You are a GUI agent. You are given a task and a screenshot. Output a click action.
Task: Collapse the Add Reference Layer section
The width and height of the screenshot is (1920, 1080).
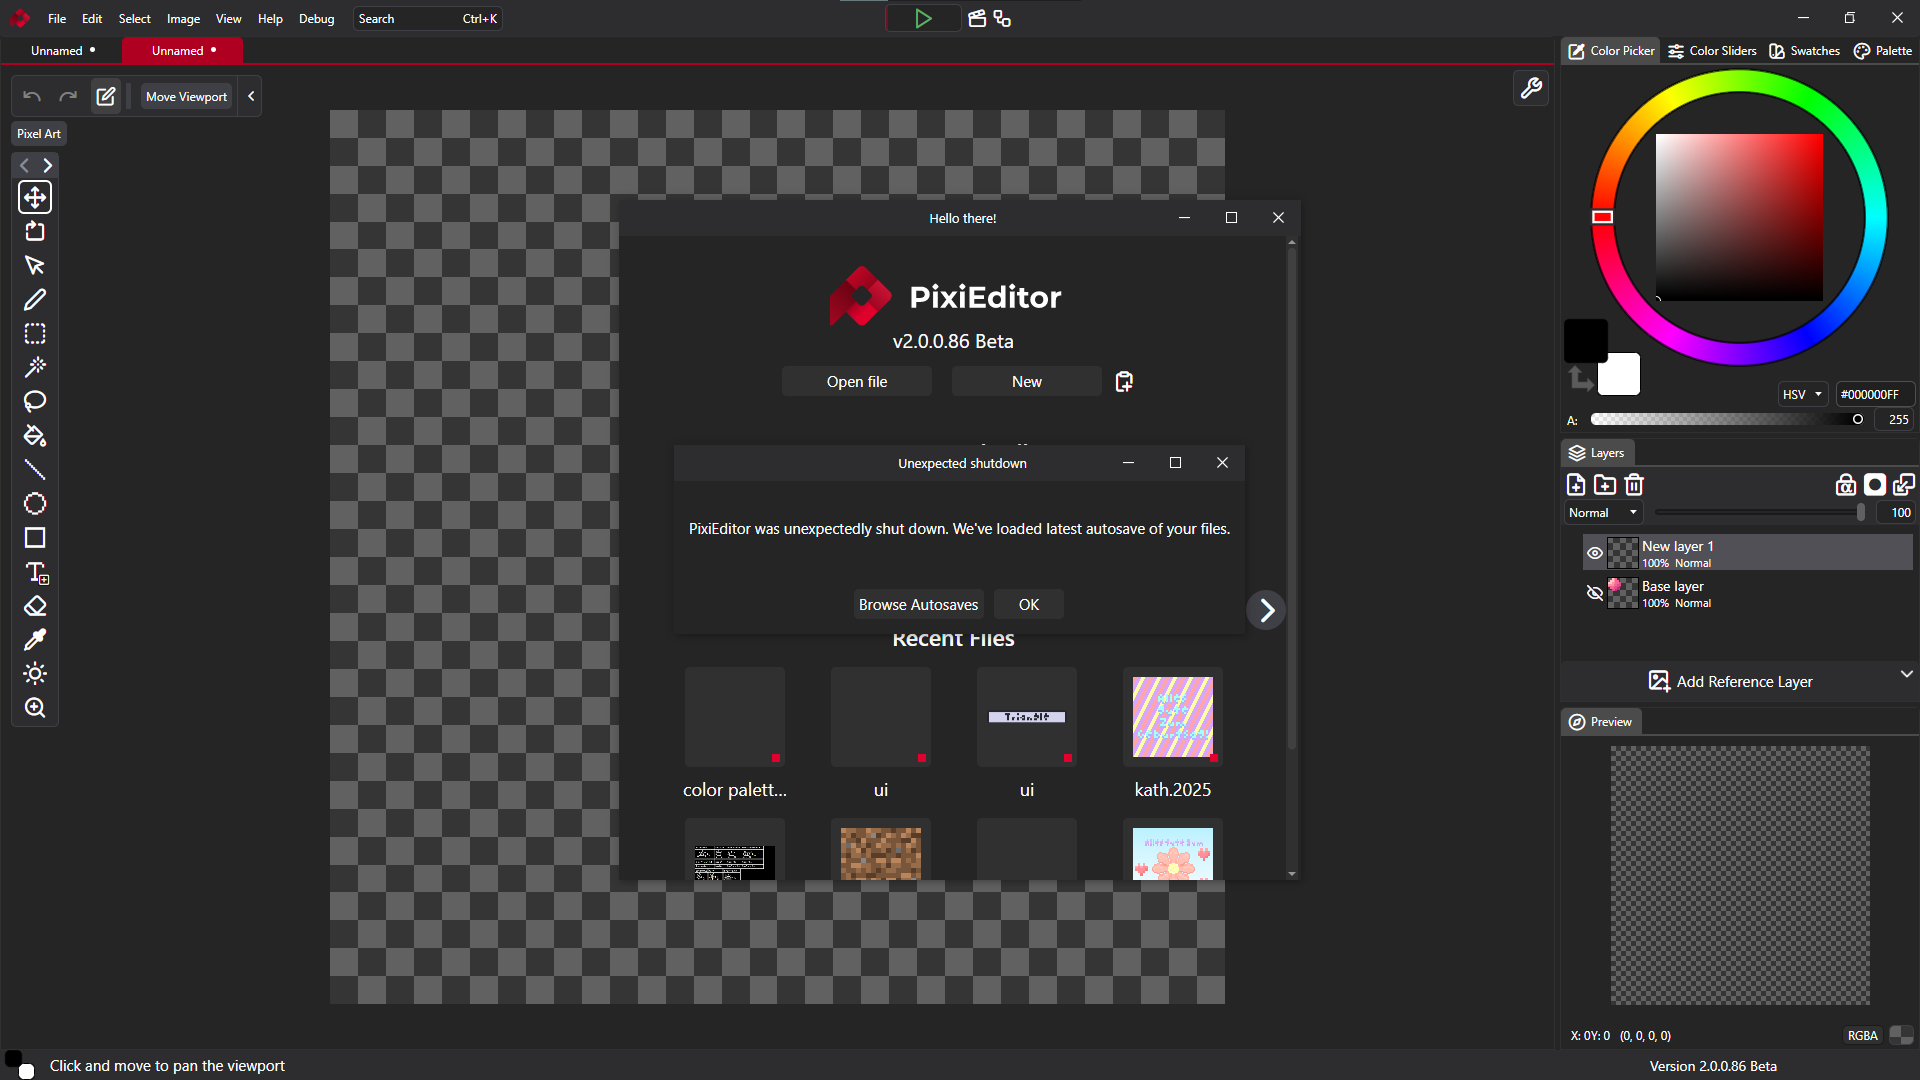(x=1906, y=674)
